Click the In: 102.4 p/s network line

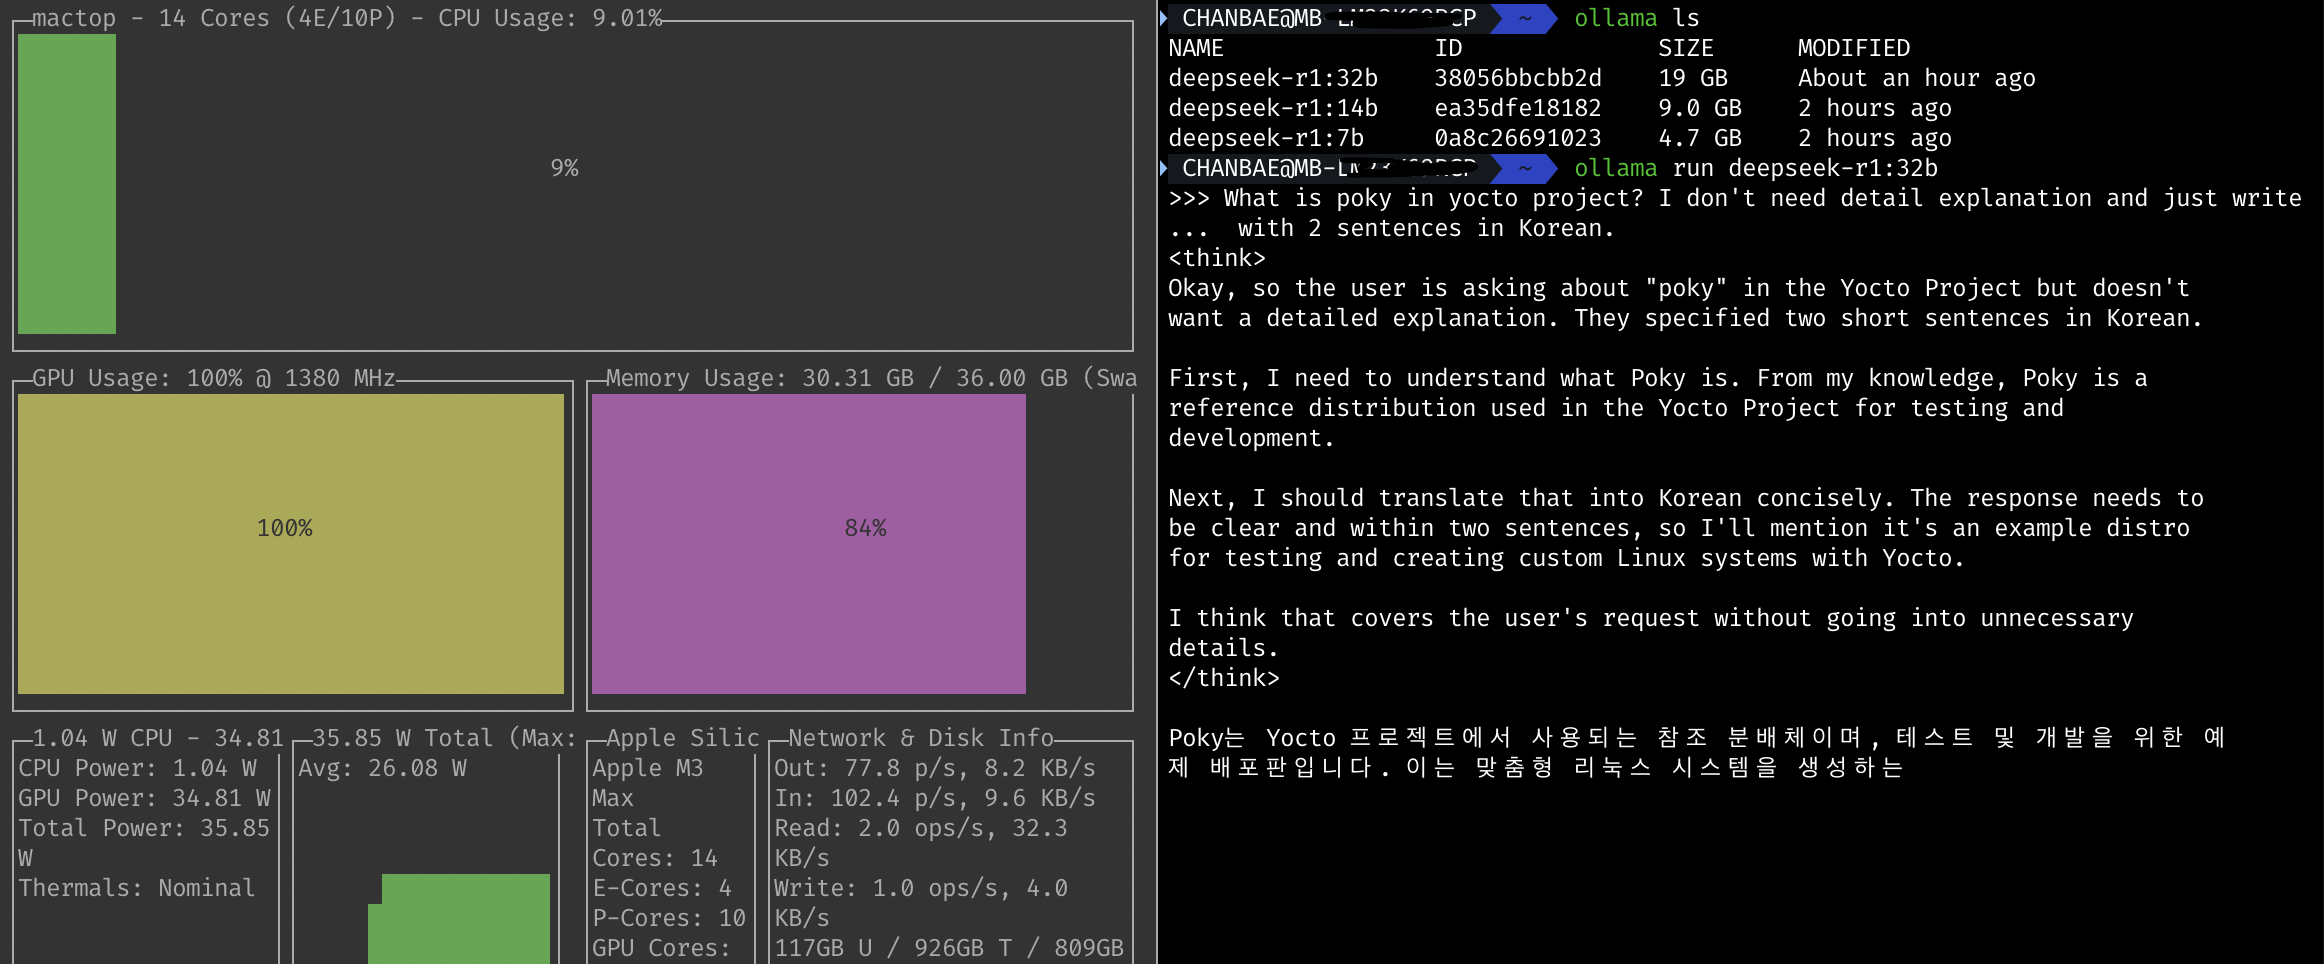point(935,798)
